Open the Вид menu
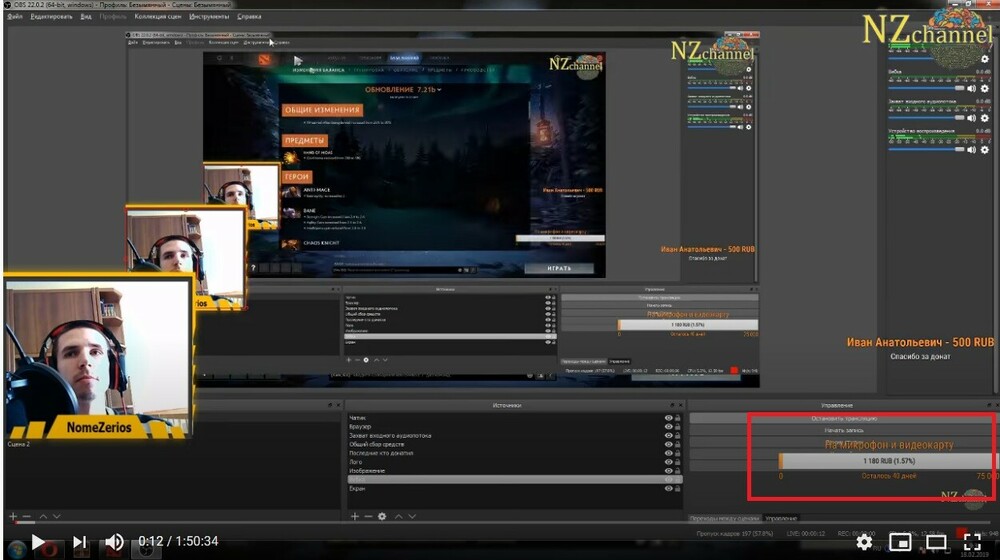Viewport: 1000px width, 560px height. [x=86, y=17]
